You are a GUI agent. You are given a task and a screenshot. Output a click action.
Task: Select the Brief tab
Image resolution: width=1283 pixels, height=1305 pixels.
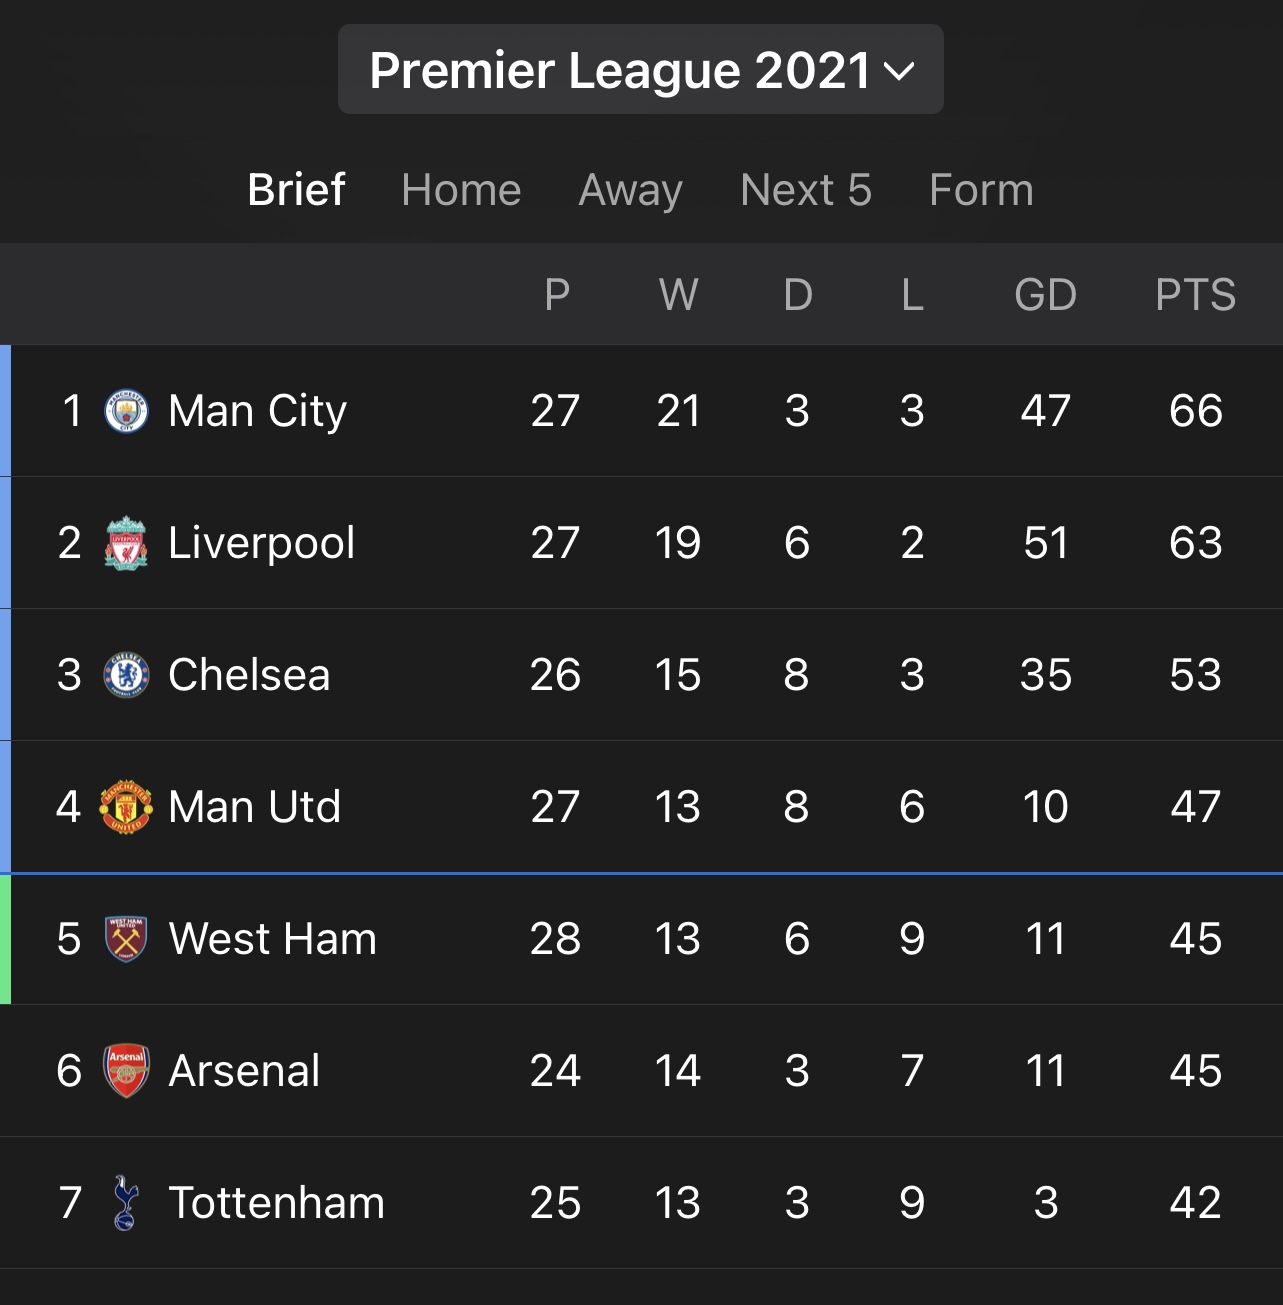[296, 189]
